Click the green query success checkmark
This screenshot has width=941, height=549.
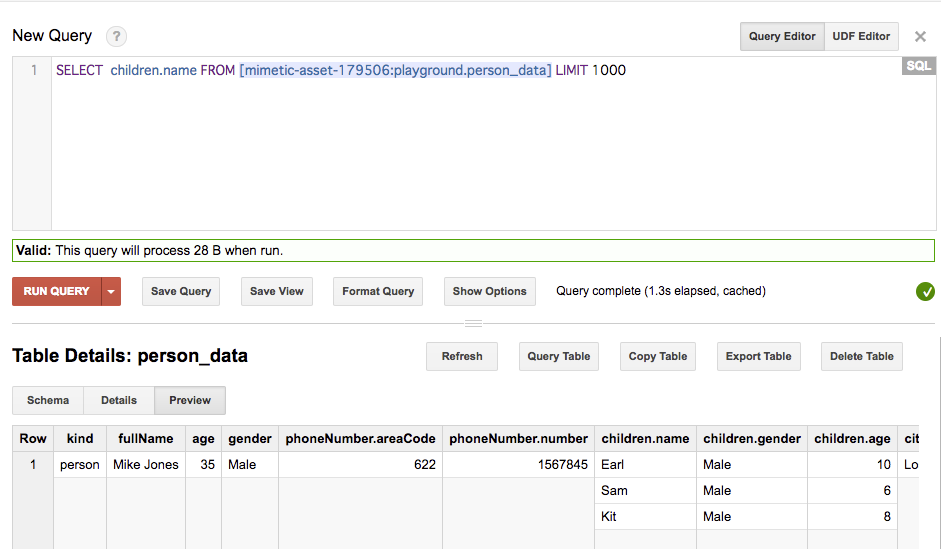click(925, 292)
